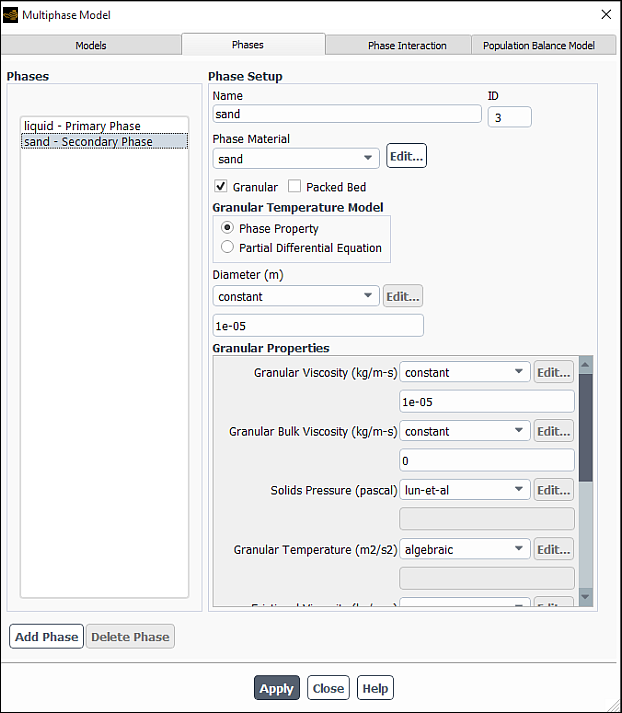Viewport: 622px width, 713px height.
Task: Select sand - Secondary Phase in the list
Action: pos(104,141)
